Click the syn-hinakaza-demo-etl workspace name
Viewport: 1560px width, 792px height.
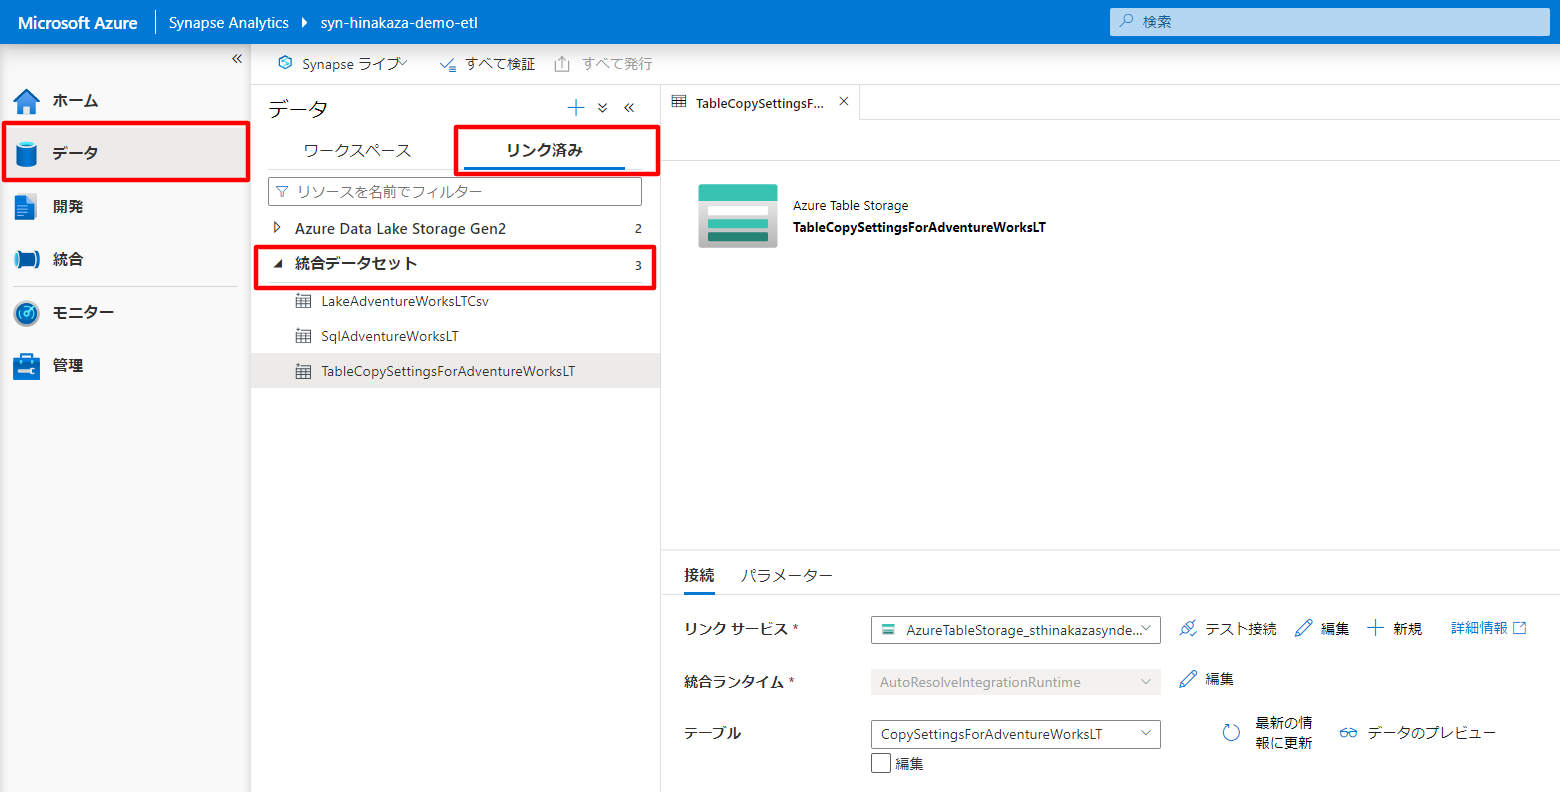399,22
